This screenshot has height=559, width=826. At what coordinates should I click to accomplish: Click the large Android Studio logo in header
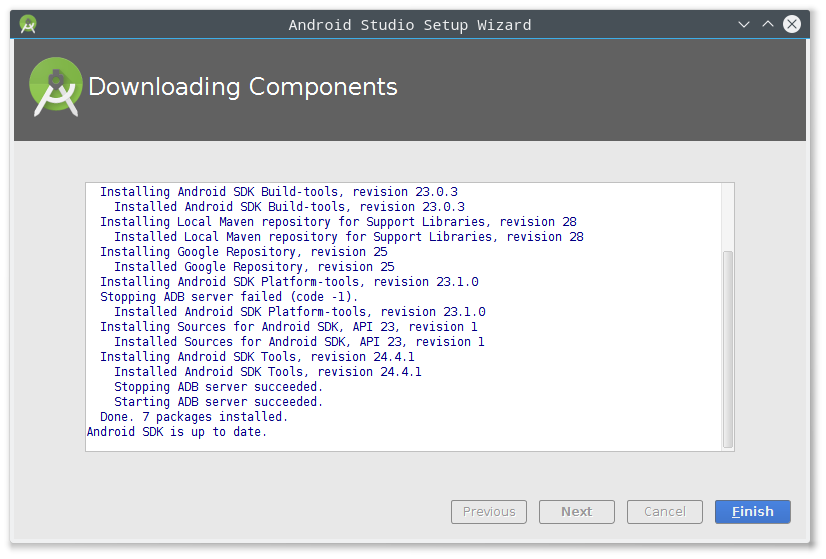coord(55,86)
